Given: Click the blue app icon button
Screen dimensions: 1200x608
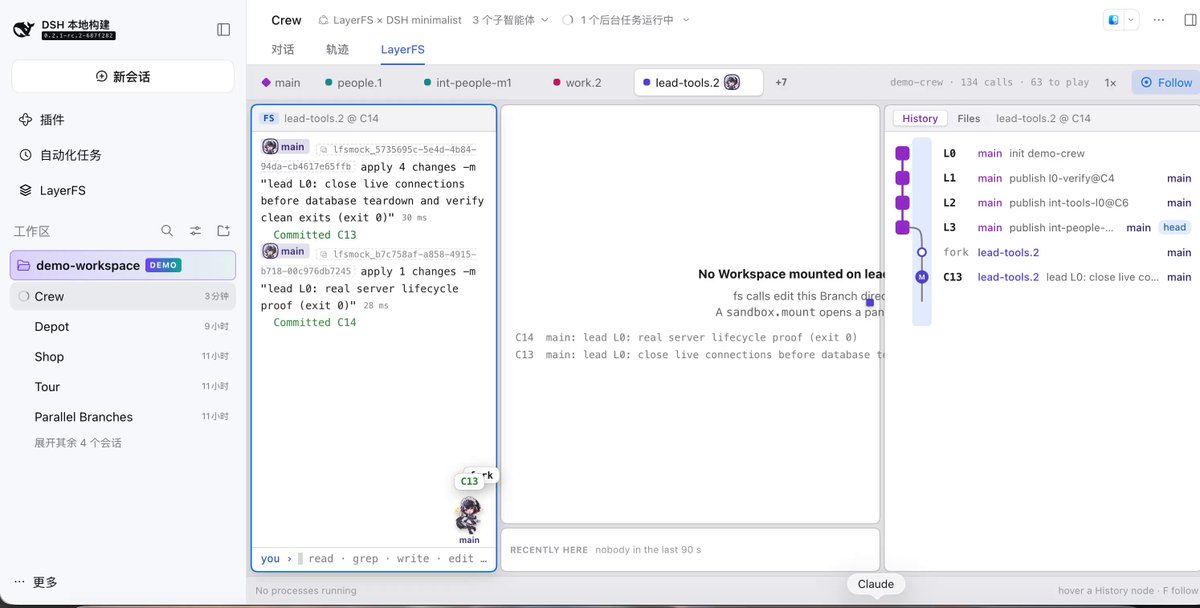Looking at the screenshot, I should (1114, 20).
